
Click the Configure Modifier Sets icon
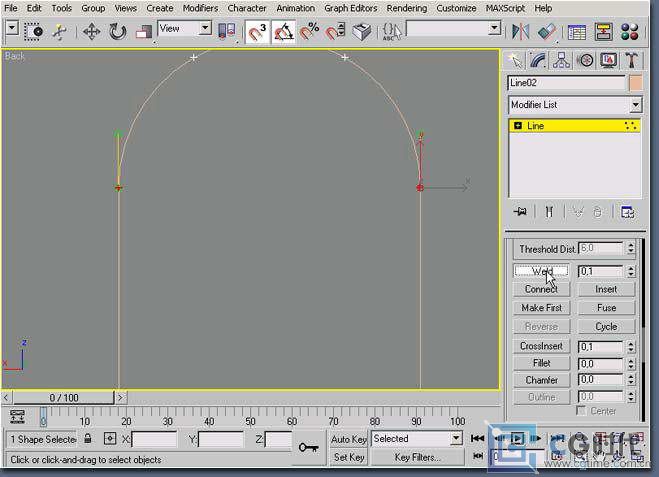click(x=627, y=212)
